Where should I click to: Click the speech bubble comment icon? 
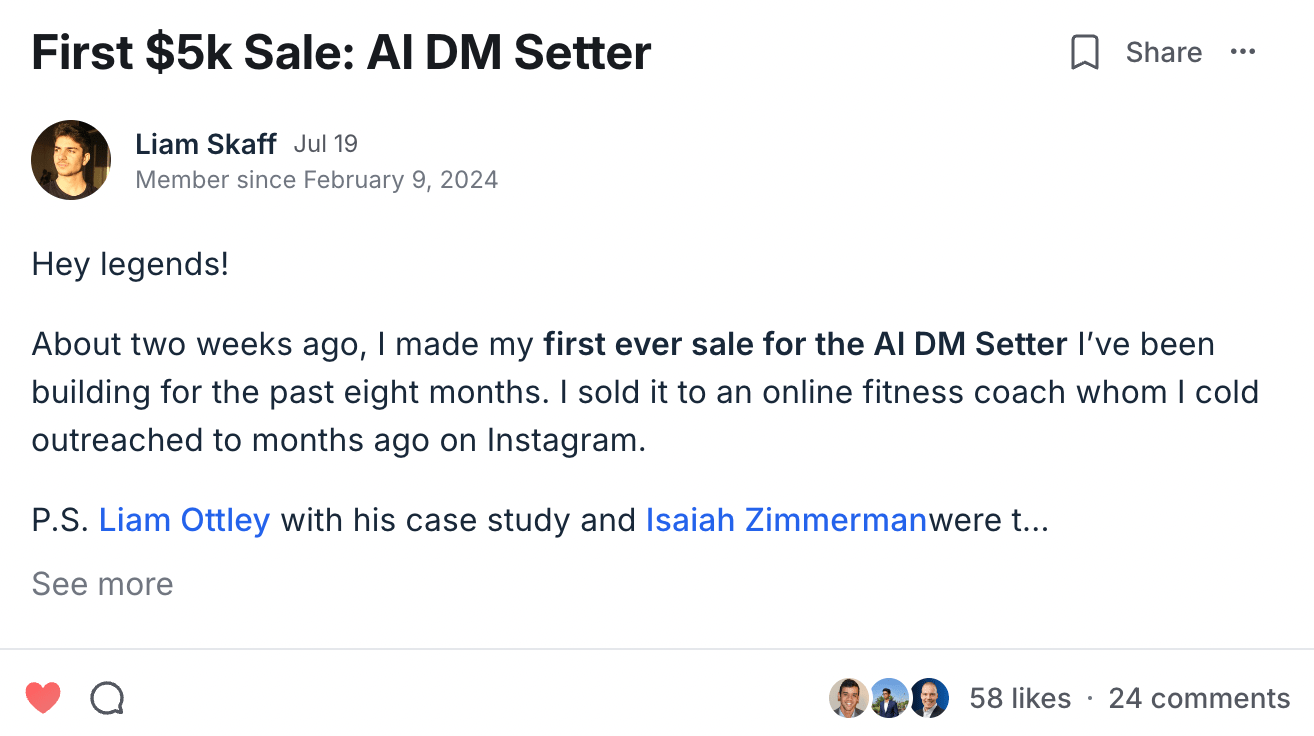click(107, 698)
